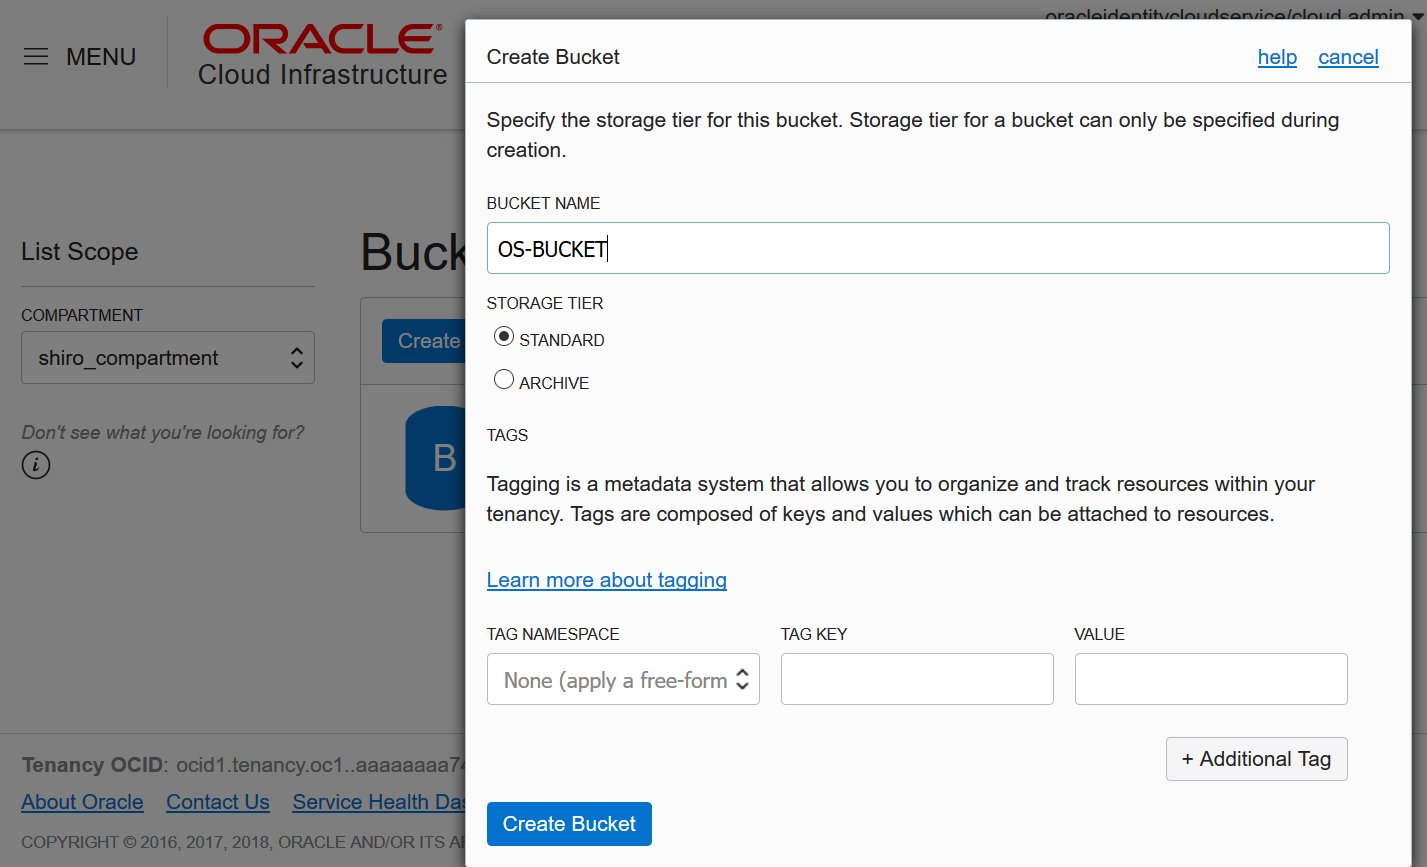
Task: Click the tag Value input field
Action: 1211,679
